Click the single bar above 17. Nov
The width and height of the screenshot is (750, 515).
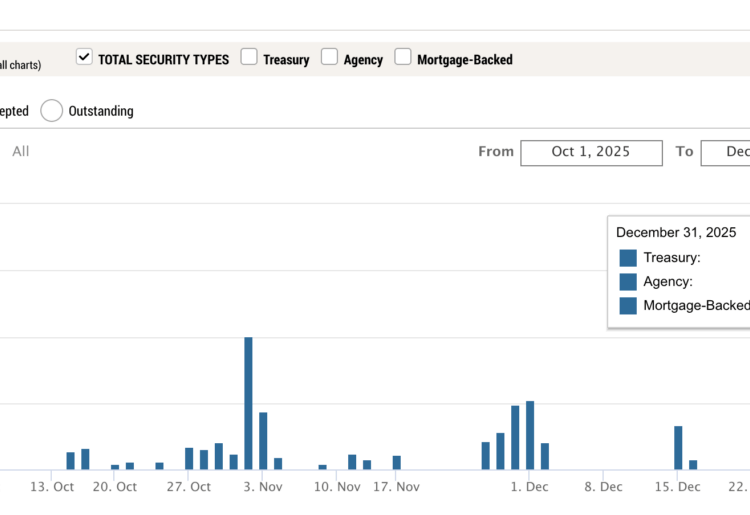click(397, 462)
